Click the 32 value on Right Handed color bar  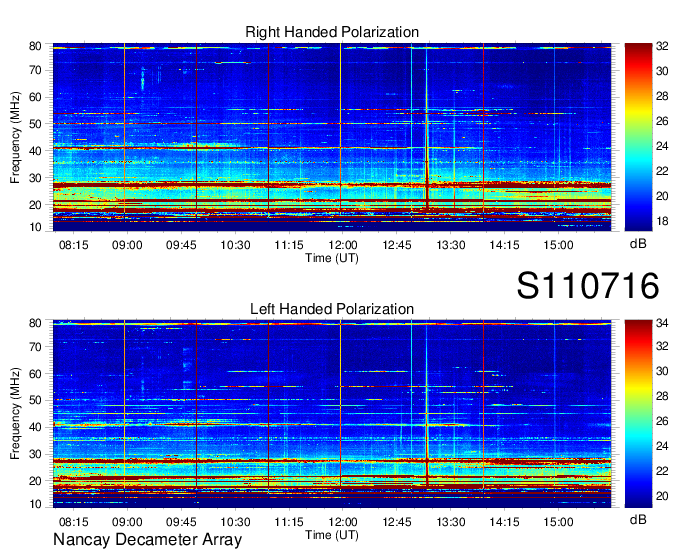[x=662, y=46]
